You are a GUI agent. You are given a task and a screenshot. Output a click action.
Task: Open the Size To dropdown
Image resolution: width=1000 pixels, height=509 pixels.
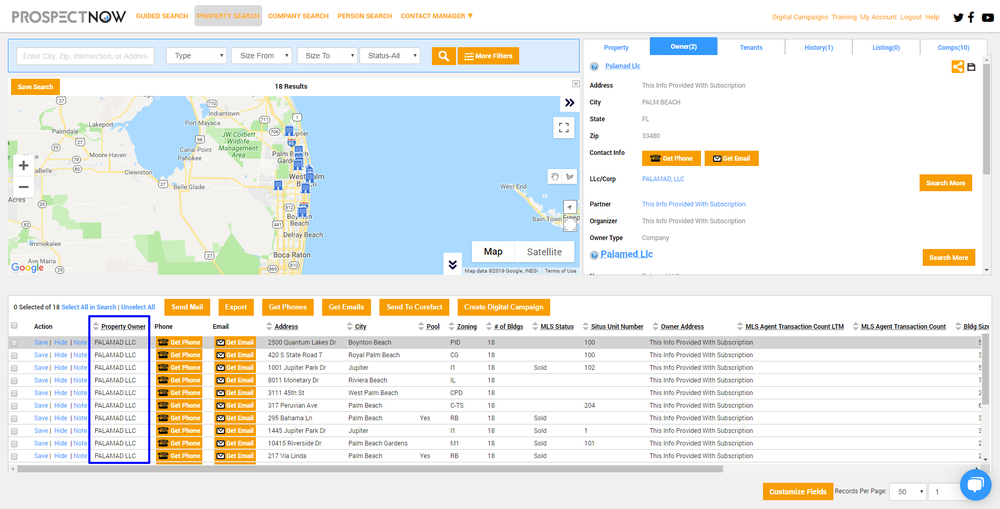tap(327, 56)
